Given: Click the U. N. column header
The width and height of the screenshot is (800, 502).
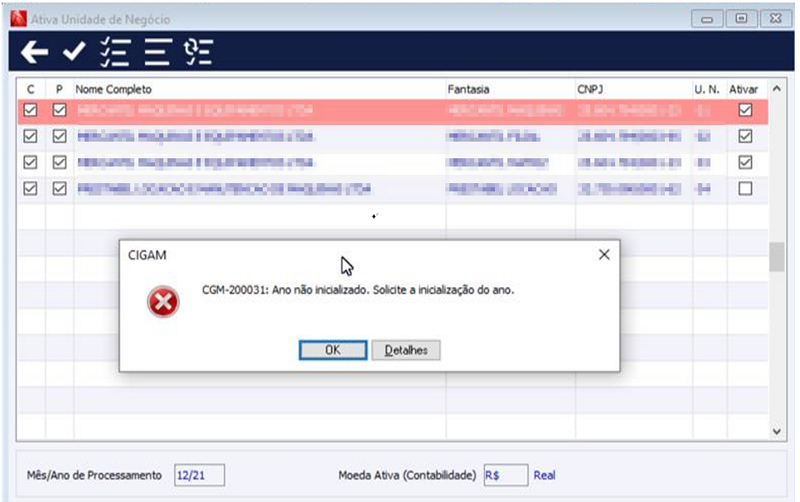Looking at the screenshot, I should [707, 89].
